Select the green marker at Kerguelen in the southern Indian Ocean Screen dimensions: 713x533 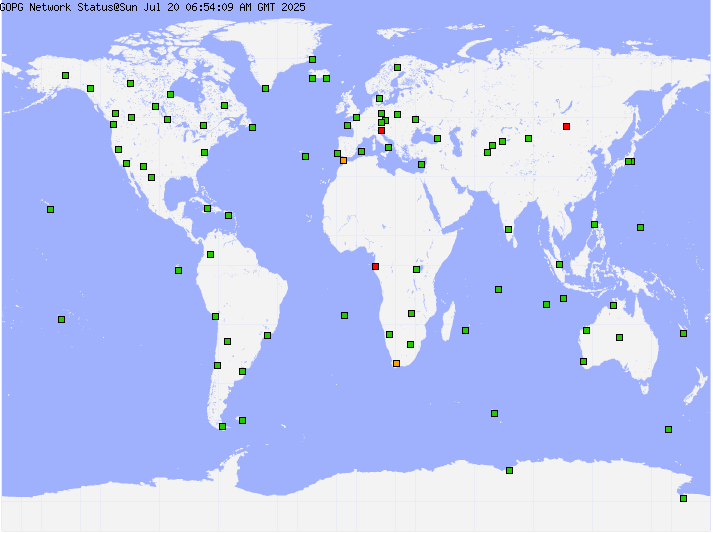(x=495, y=413)
